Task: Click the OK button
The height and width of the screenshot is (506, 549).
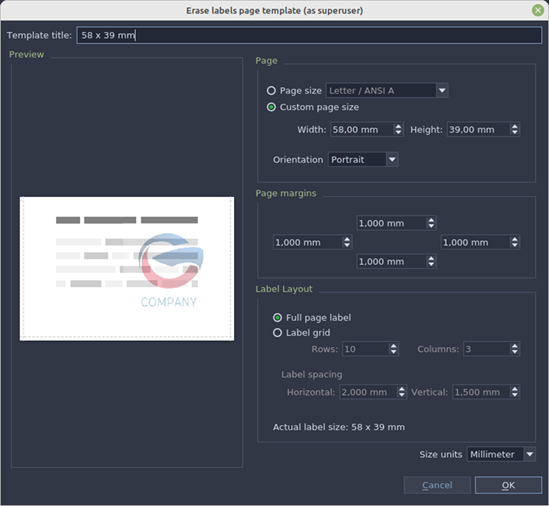Action: pos(508,485)
